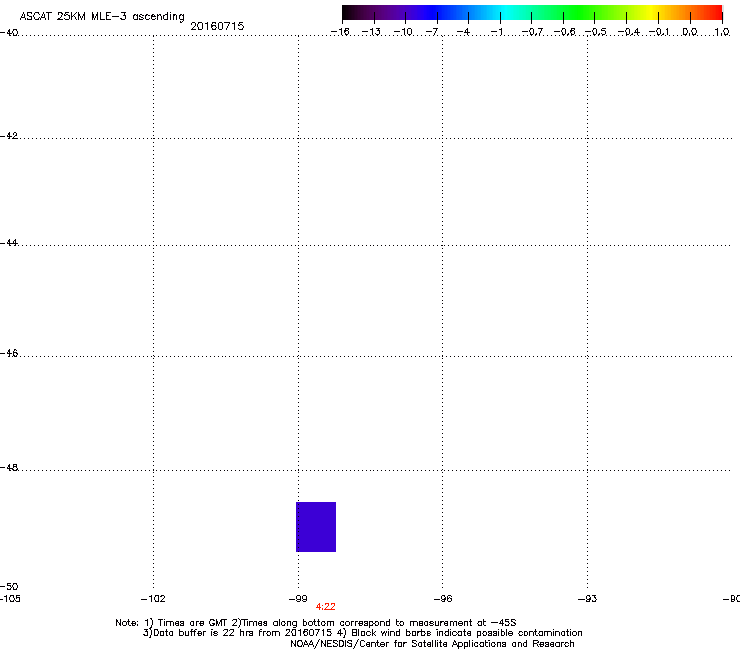Click the -42 latitude axis label
Screen dimensions: 740x650
coord(9,135)
